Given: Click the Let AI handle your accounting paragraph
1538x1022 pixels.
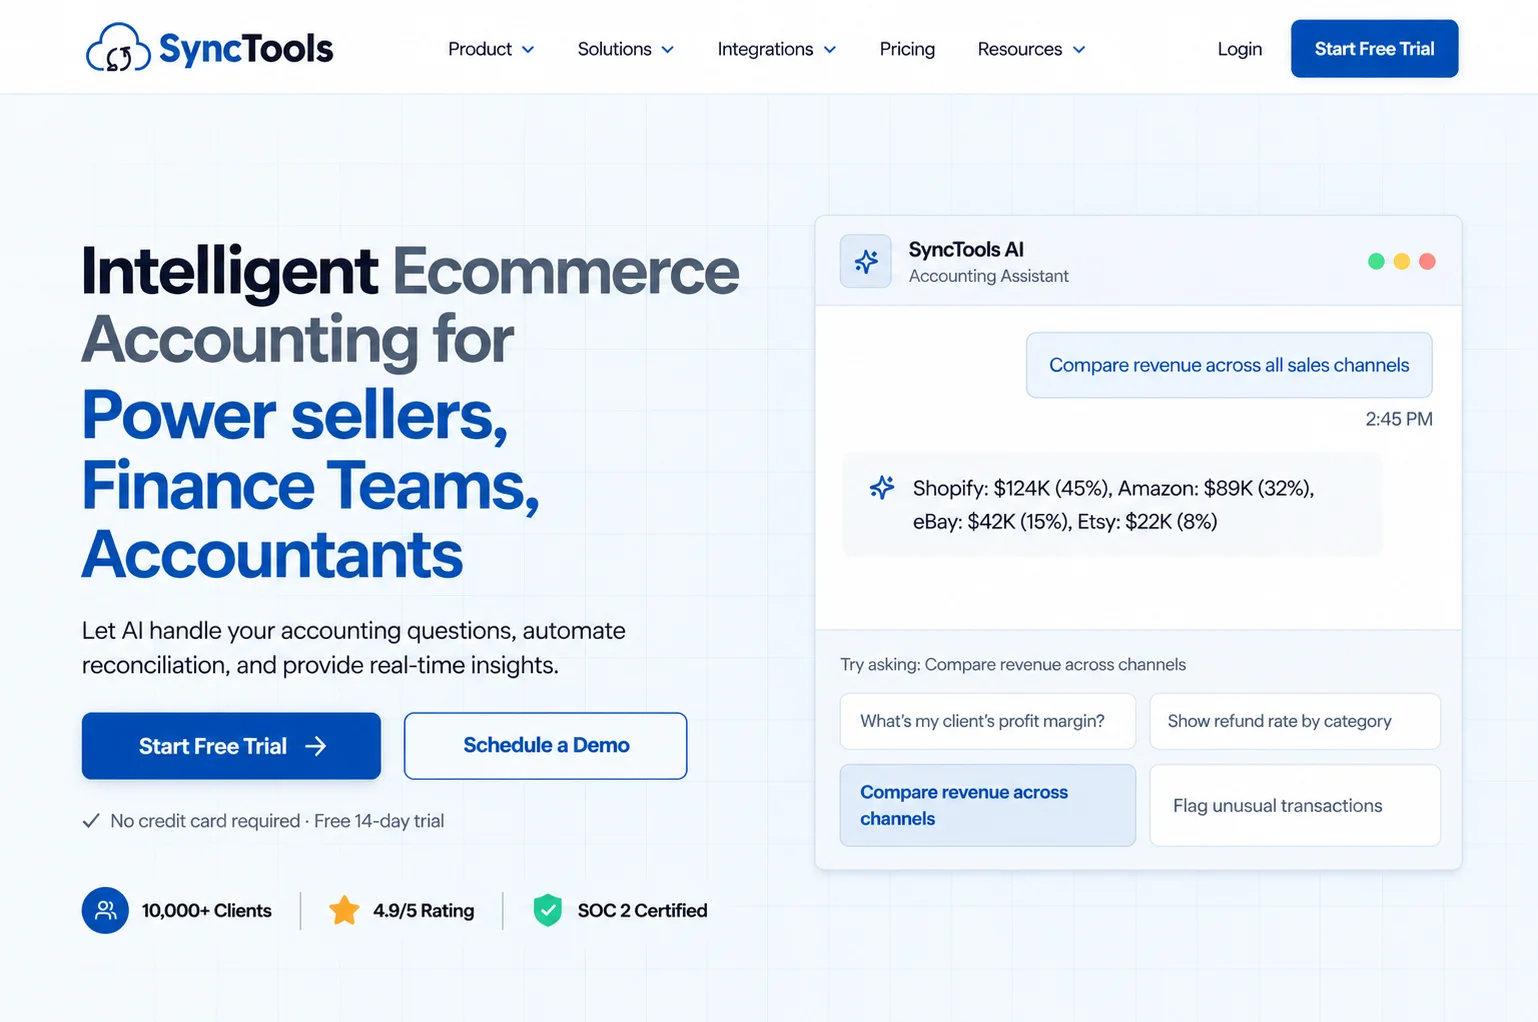Looking at the screenshot, I should click(354, 648).
